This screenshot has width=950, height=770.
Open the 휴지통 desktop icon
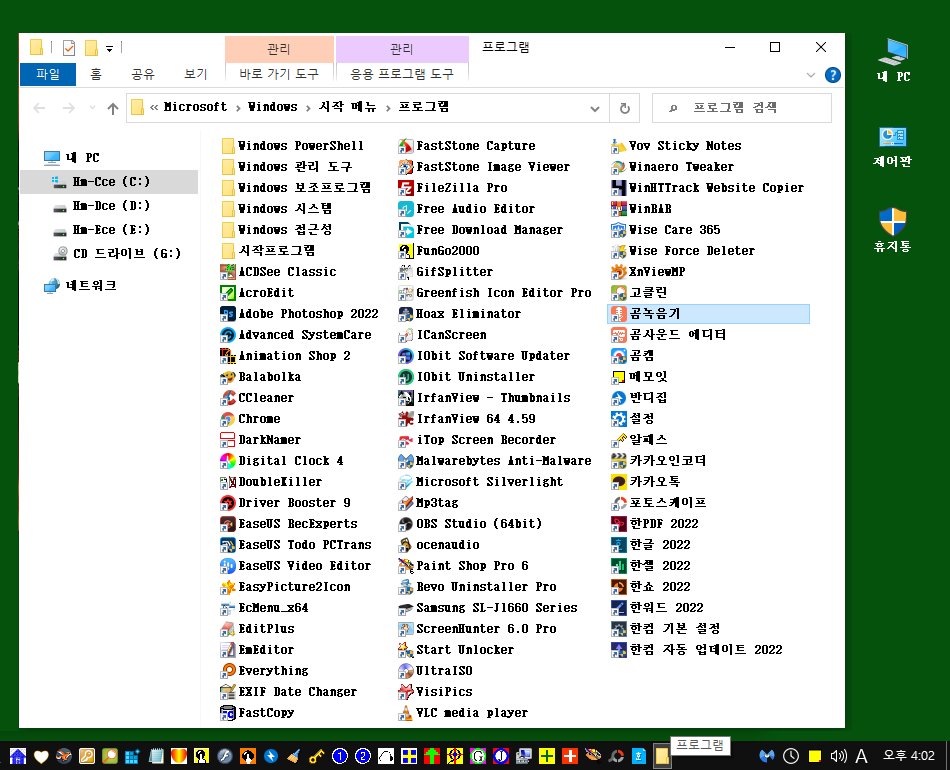click(892, 229)
